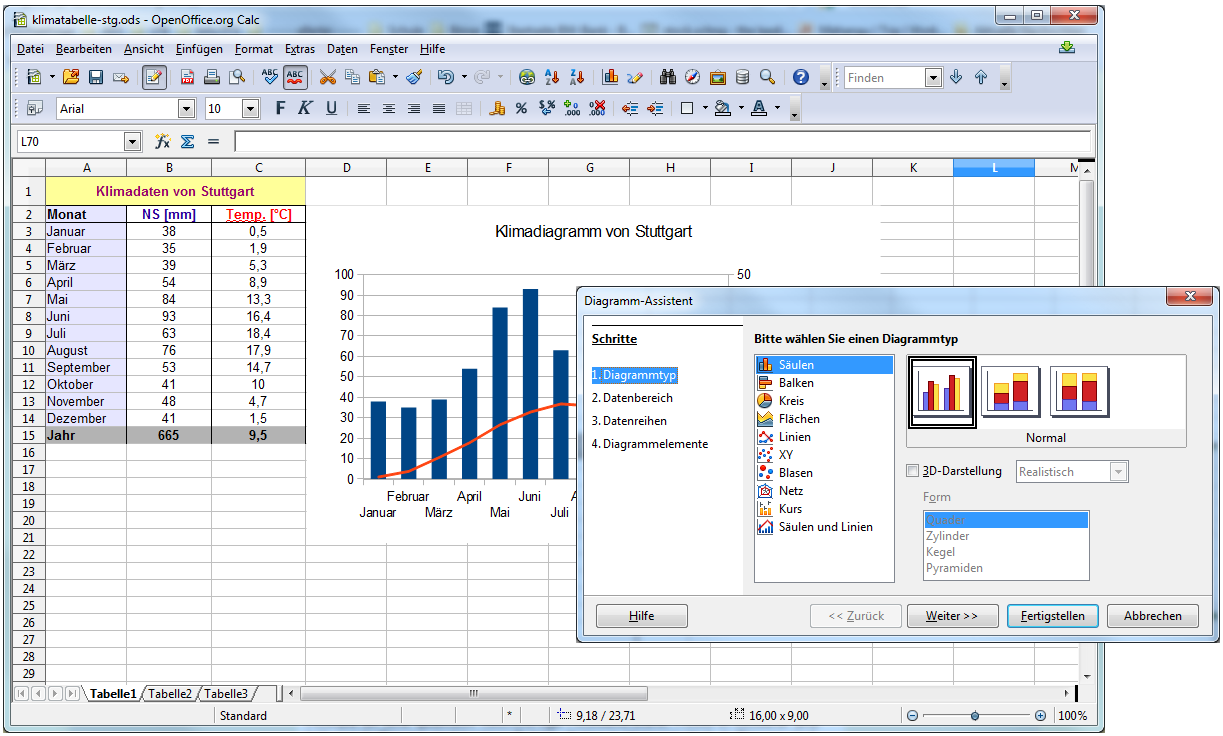Click the Gallery picture icon
1223x736 pixels.
pos(717,77)
